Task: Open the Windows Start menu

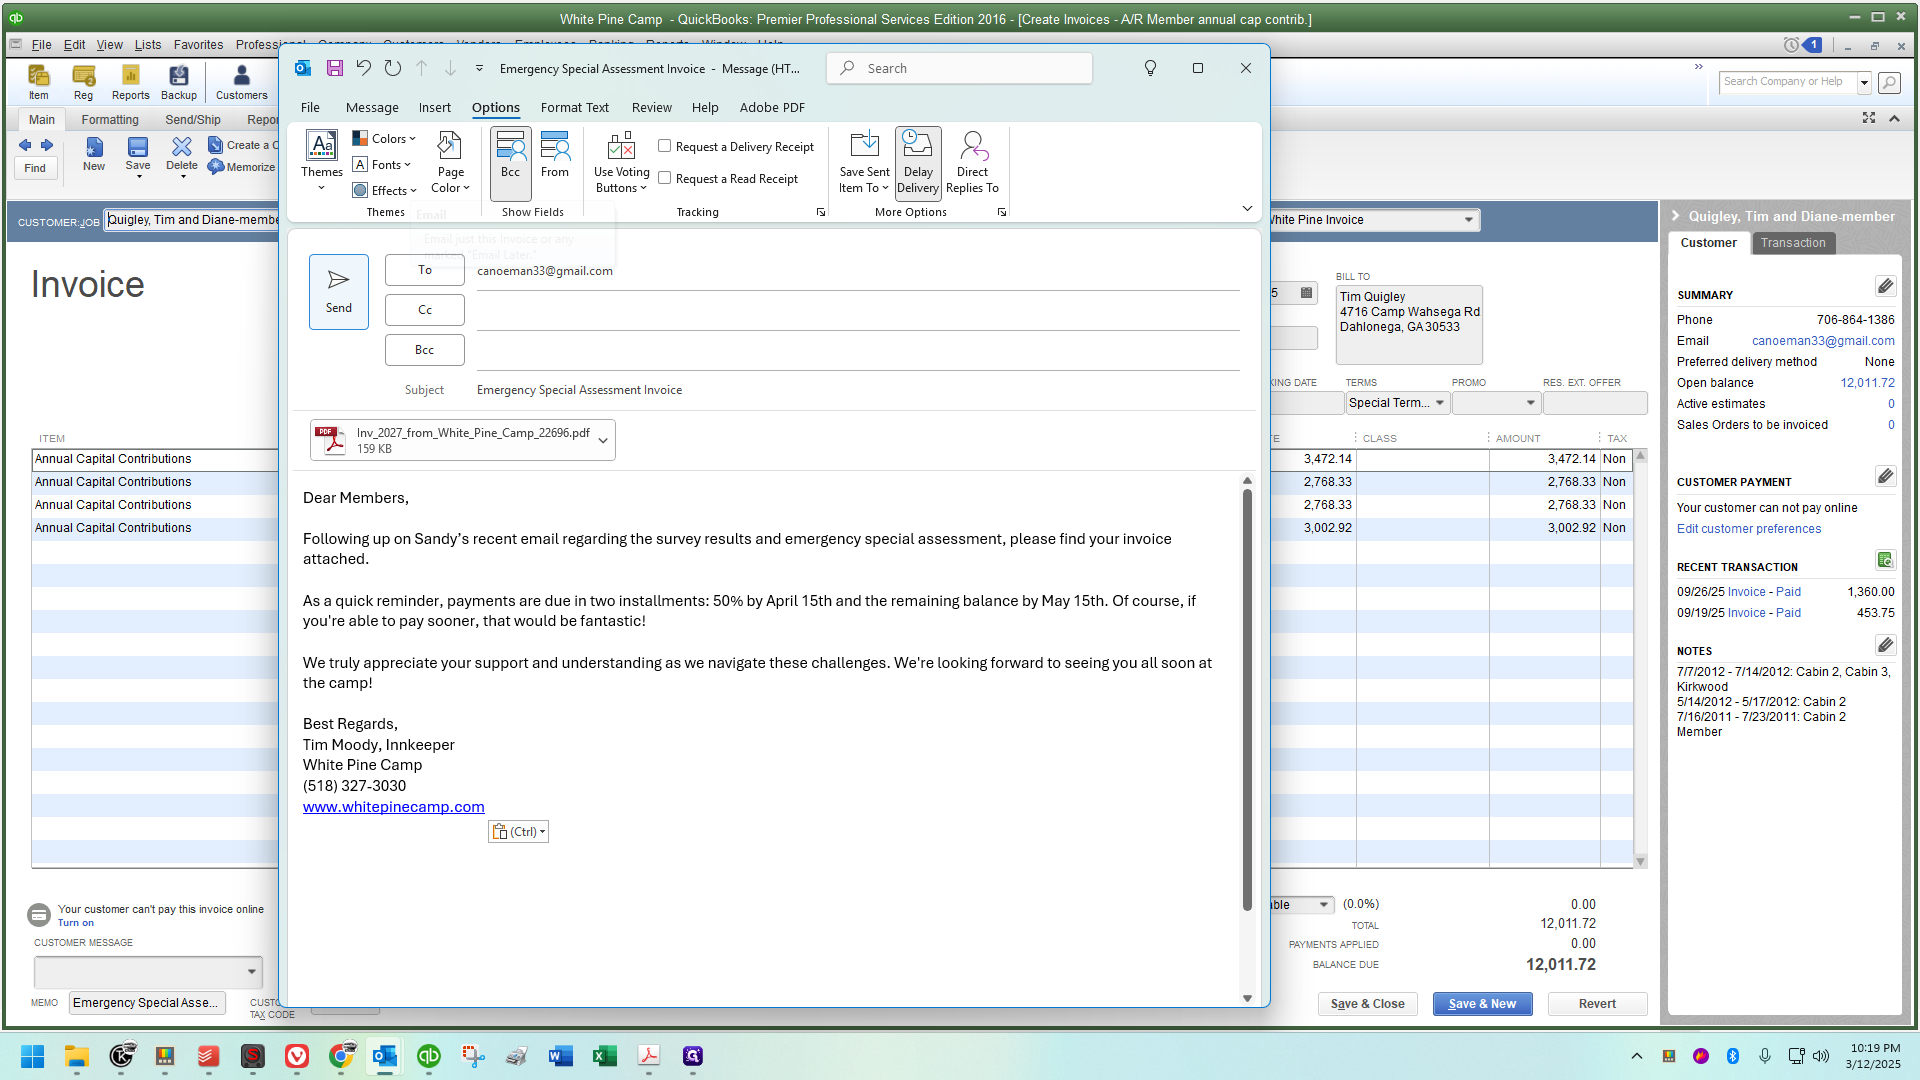Action: click(32, 1056)
